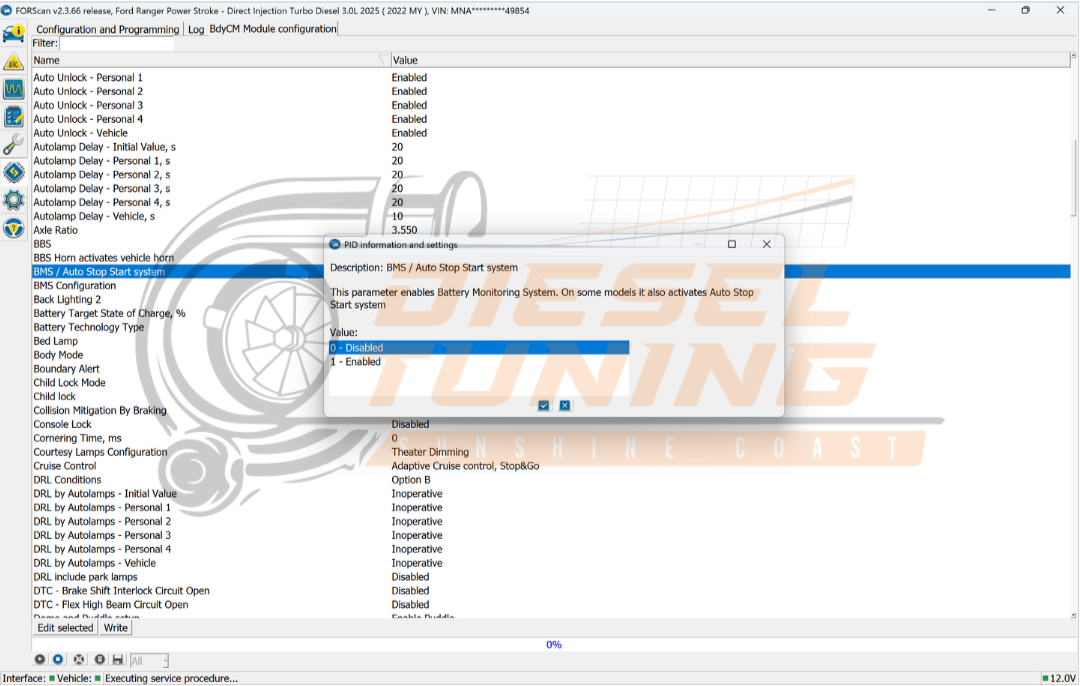Open the Vehicle information sidebar icon

[14, 32]
